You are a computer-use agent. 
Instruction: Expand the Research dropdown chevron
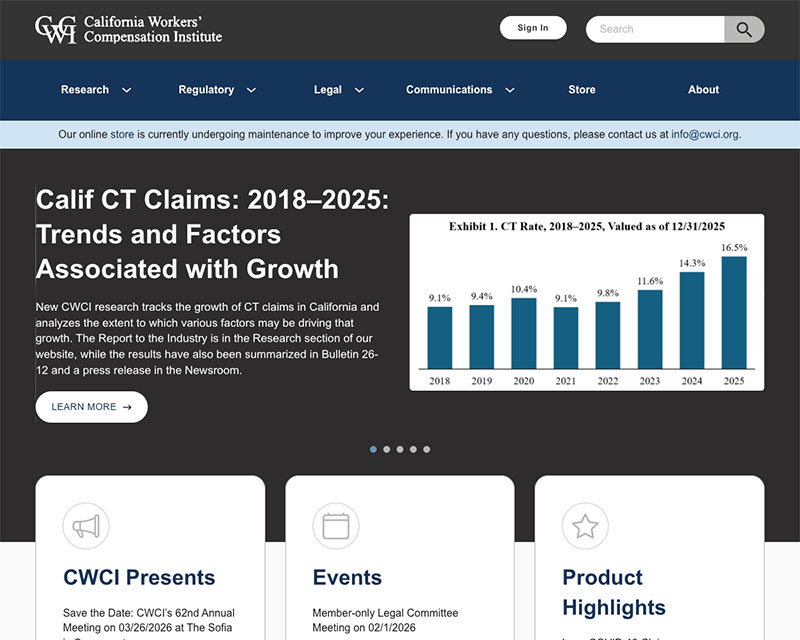(x=127, y=90)
